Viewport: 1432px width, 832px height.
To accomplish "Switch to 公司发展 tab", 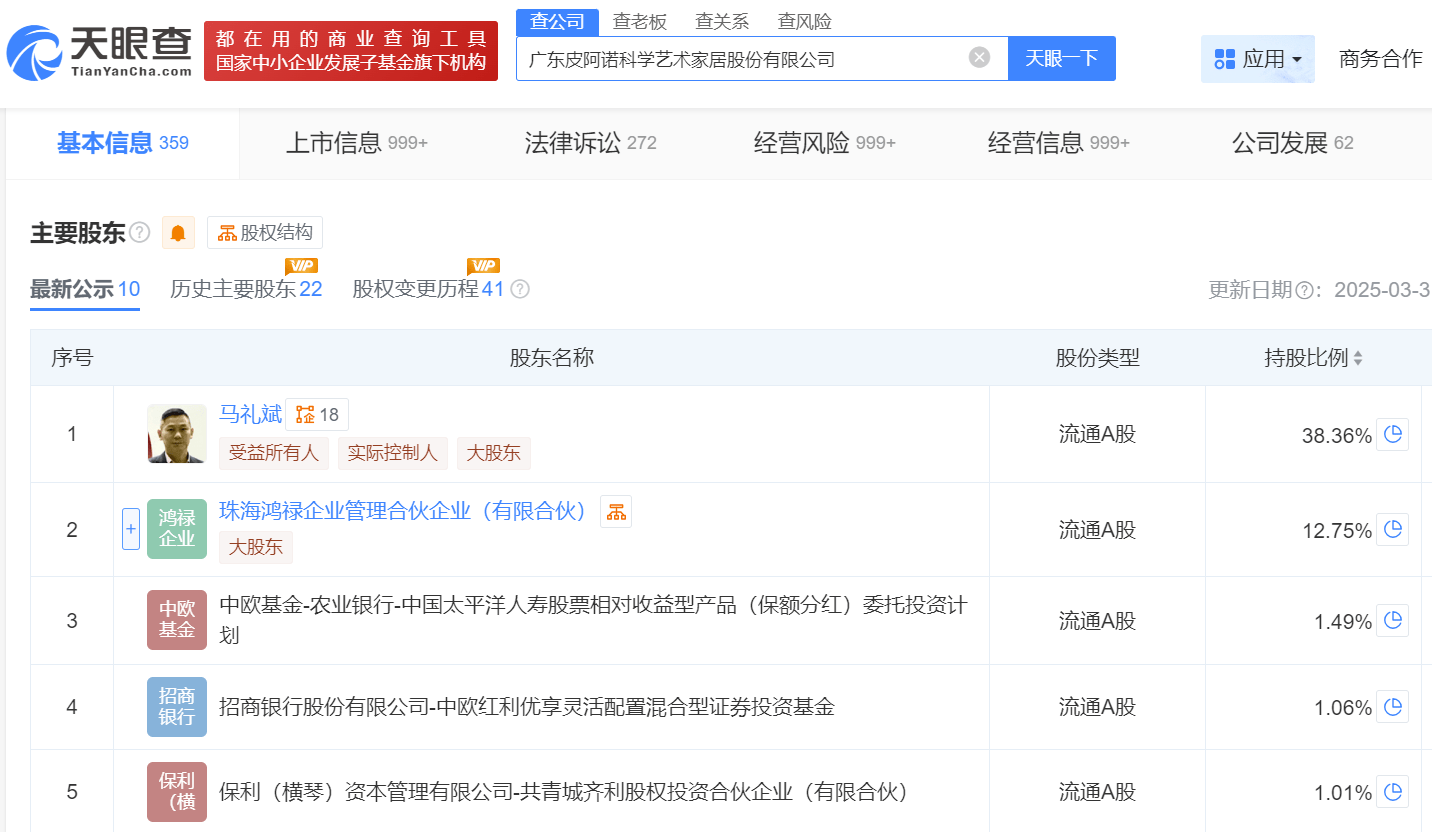I will (1292, 143).
